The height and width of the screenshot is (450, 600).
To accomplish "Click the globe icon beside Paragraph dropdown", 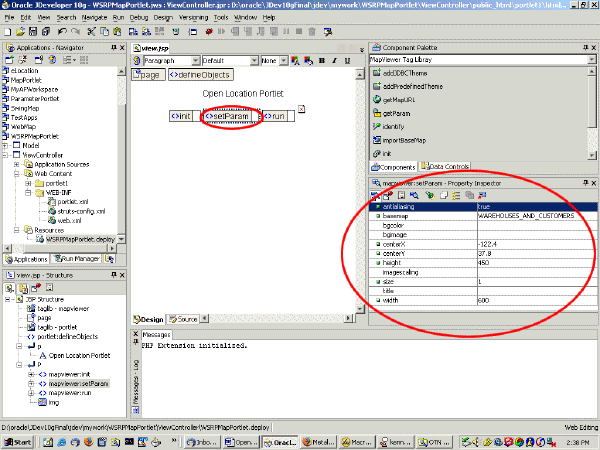I will (x=137, y=60).
